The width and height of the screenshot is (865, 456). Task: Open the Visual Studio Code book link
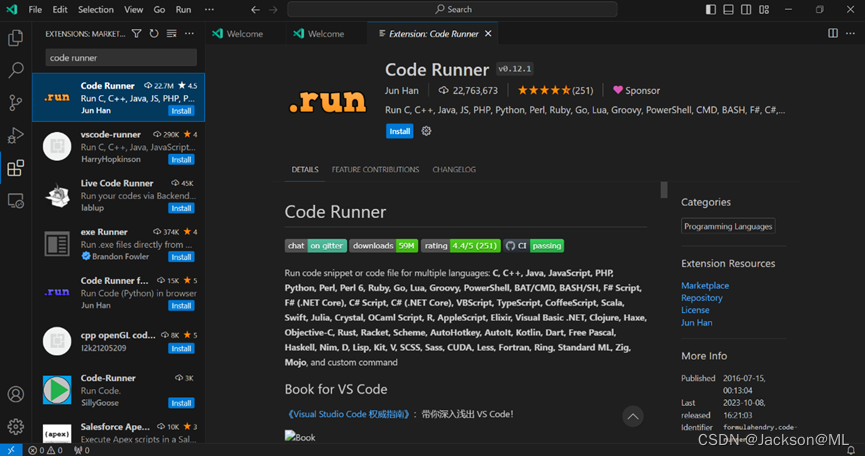pyautogui.click(x=348, y=414)
